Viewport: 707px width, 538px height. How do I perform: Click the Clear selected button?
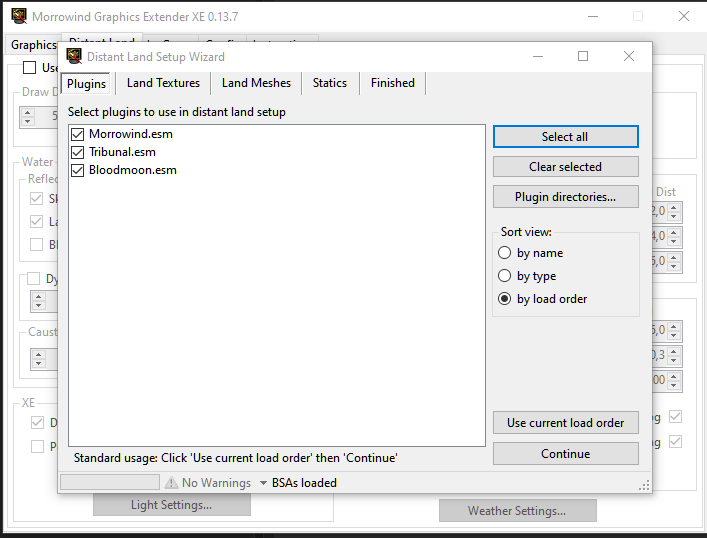coord(565,167)
